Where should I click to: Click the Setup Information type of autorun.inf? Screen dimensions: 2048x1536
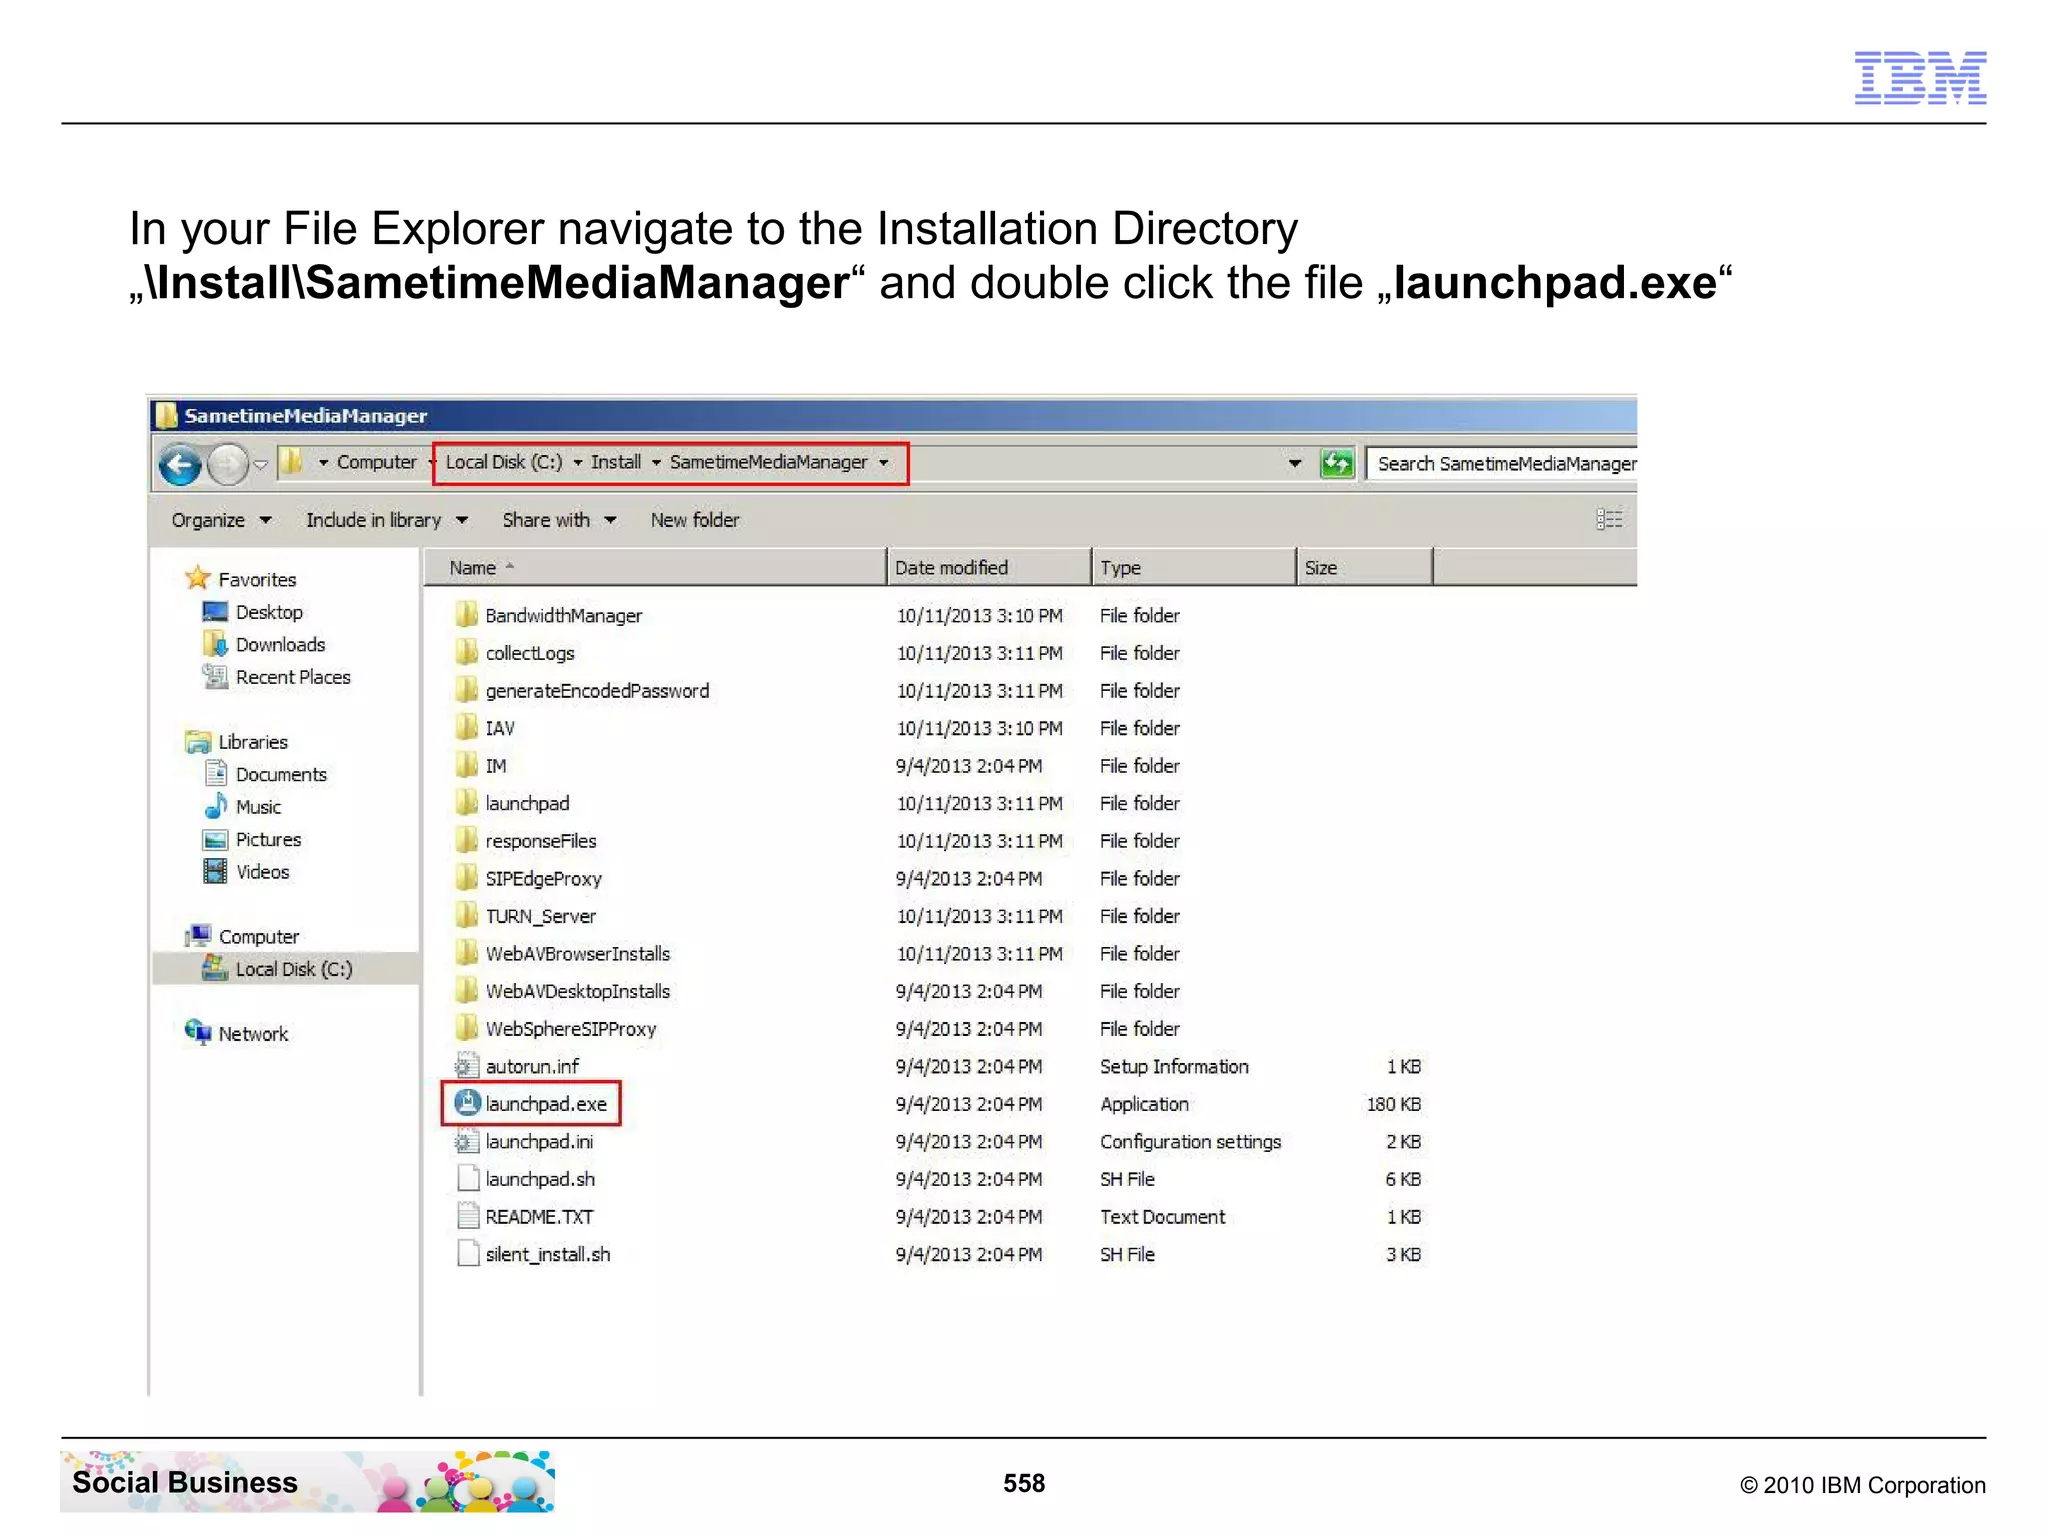coord(1174,1067)
